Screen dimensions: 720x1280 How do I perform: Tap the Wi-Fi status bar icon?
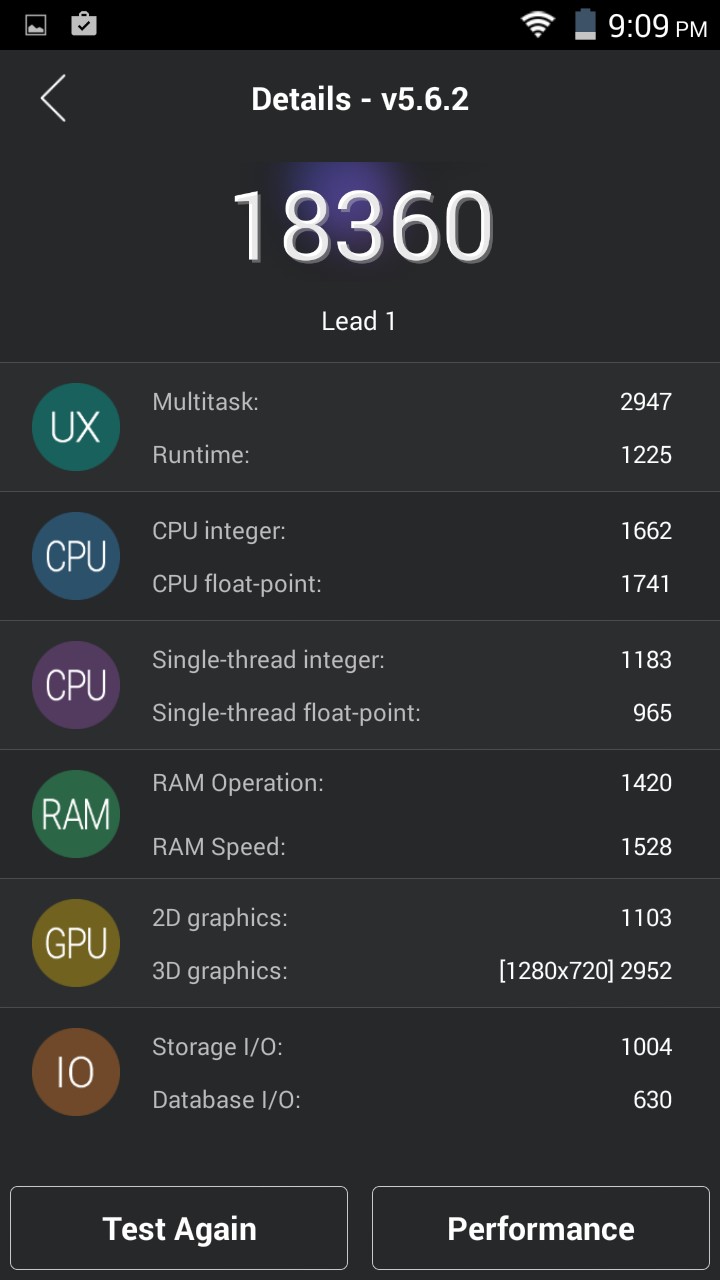click(x=538, y=25)
